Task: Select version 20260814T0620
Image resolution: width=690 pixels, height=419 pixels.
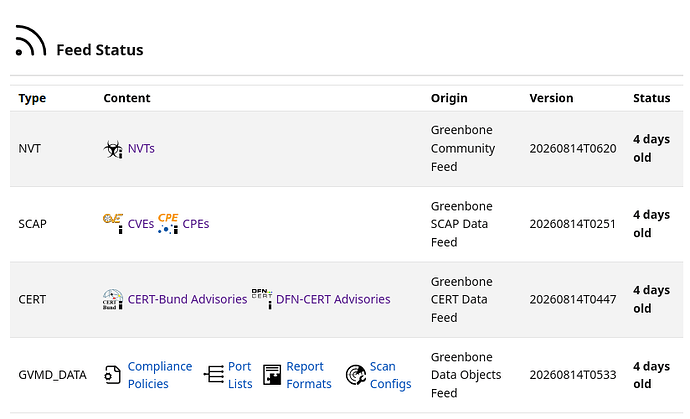Action: pyautogui.click(x=573, y=149)
